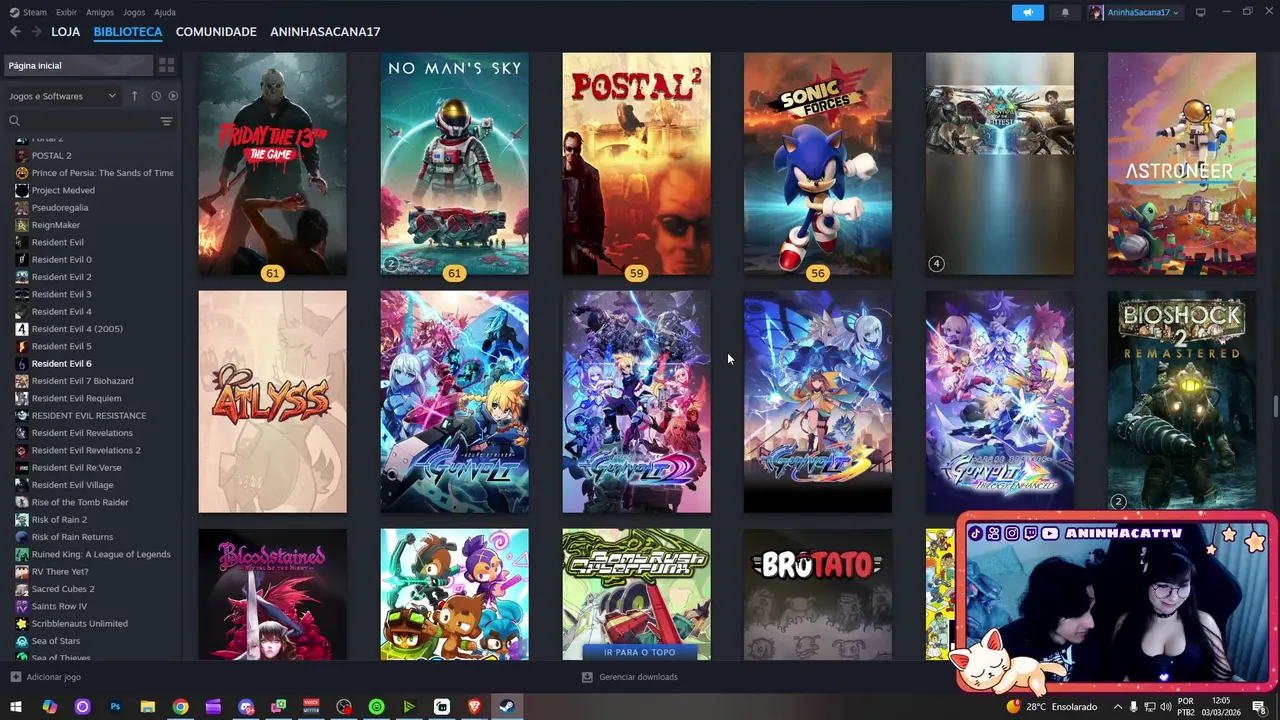Click the library search magnifier icon
This screenshot has height=720, width=1280.
(14, 121)
